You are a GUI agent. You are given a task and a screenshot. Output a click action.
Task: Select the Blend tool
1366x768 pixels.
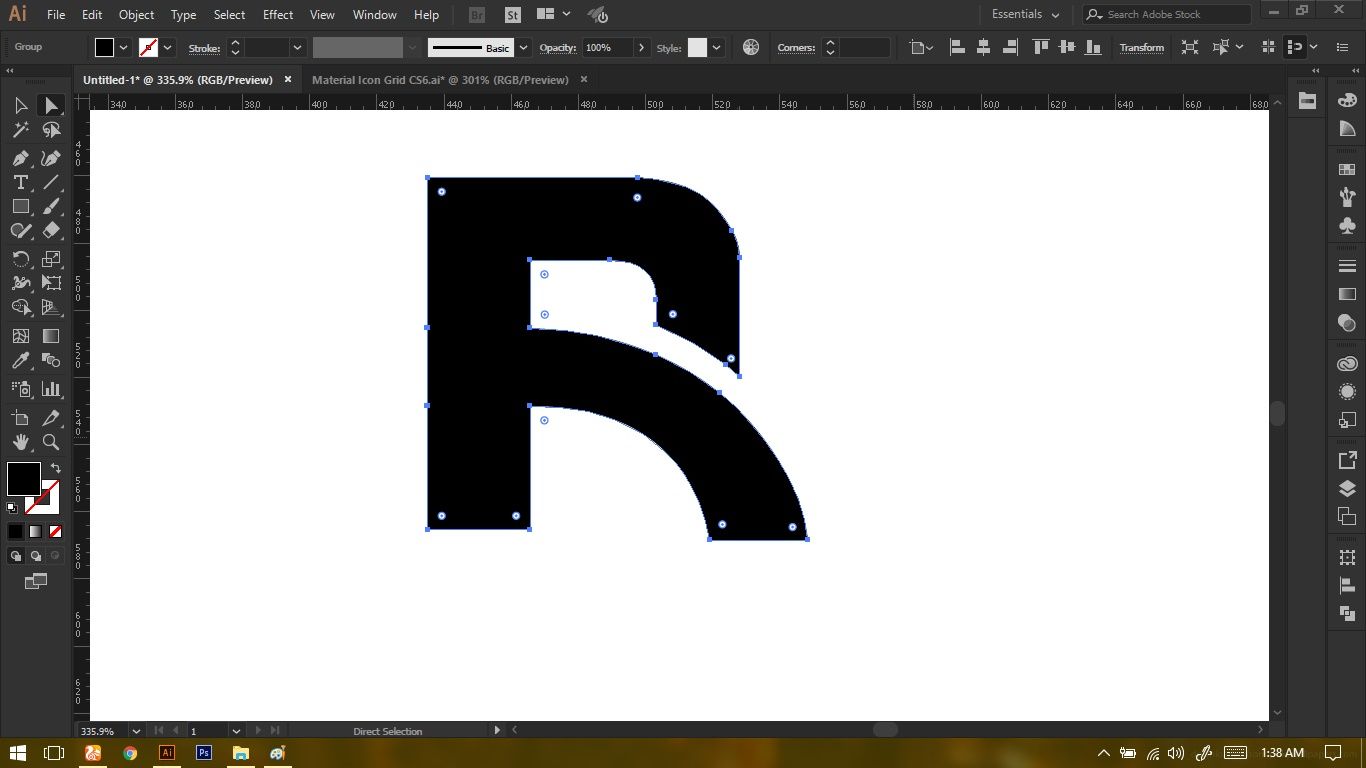[x=51, y=361]
